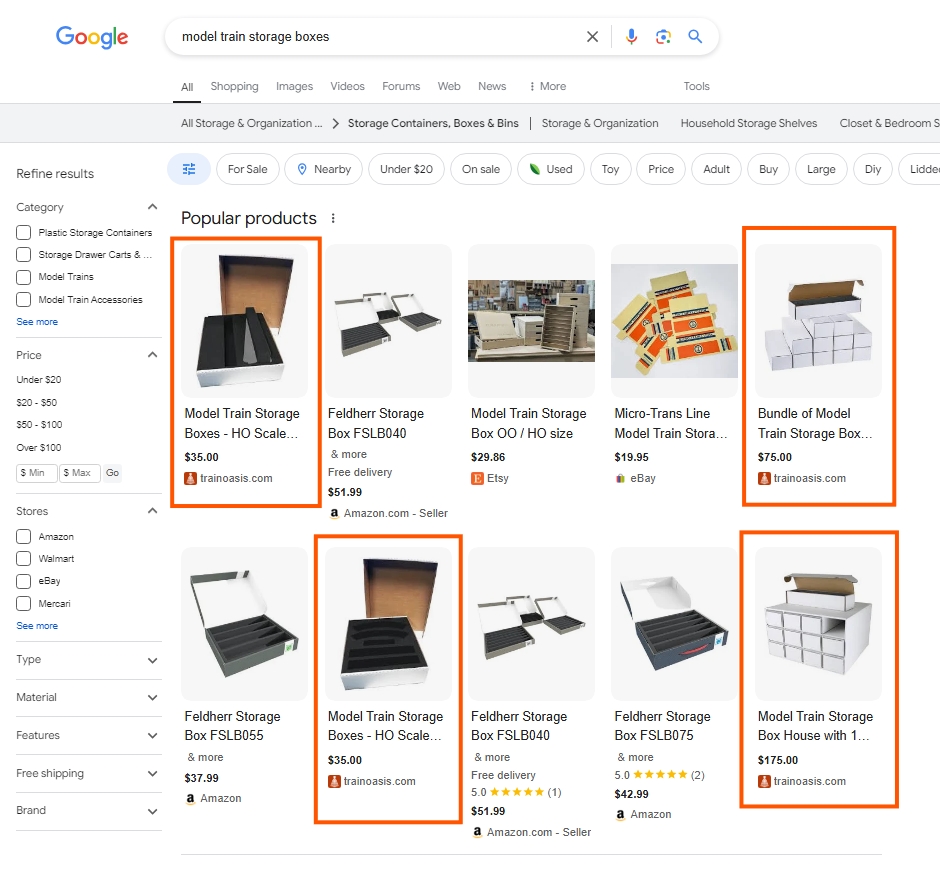Open the $29.86 Etsy product image

(531, 321)
